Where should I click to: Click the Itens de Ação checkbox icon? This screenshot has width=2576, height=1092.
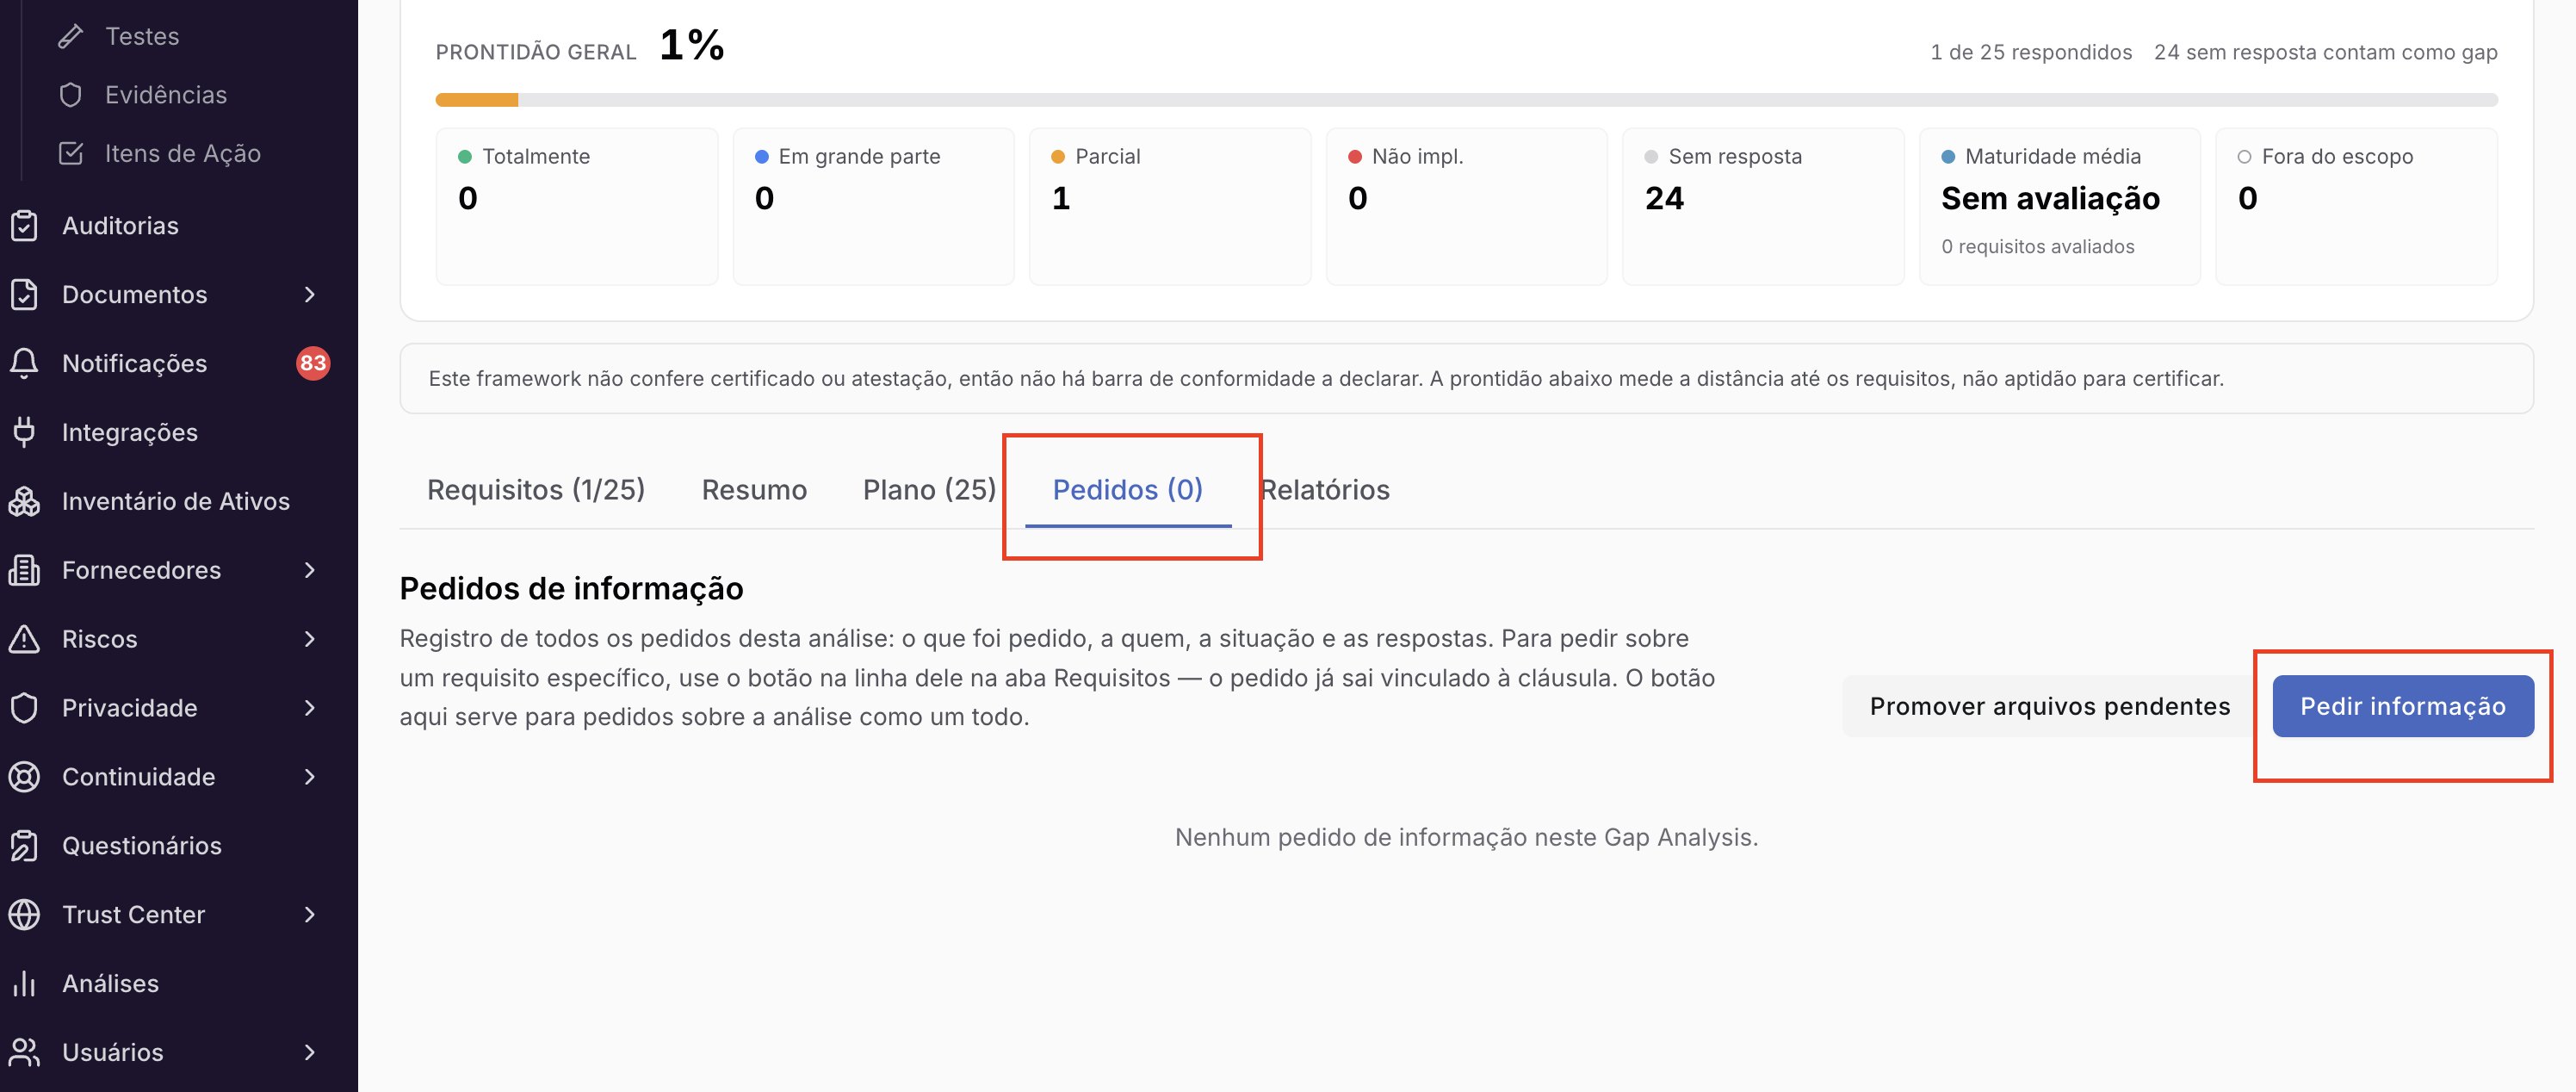[70, 153]
